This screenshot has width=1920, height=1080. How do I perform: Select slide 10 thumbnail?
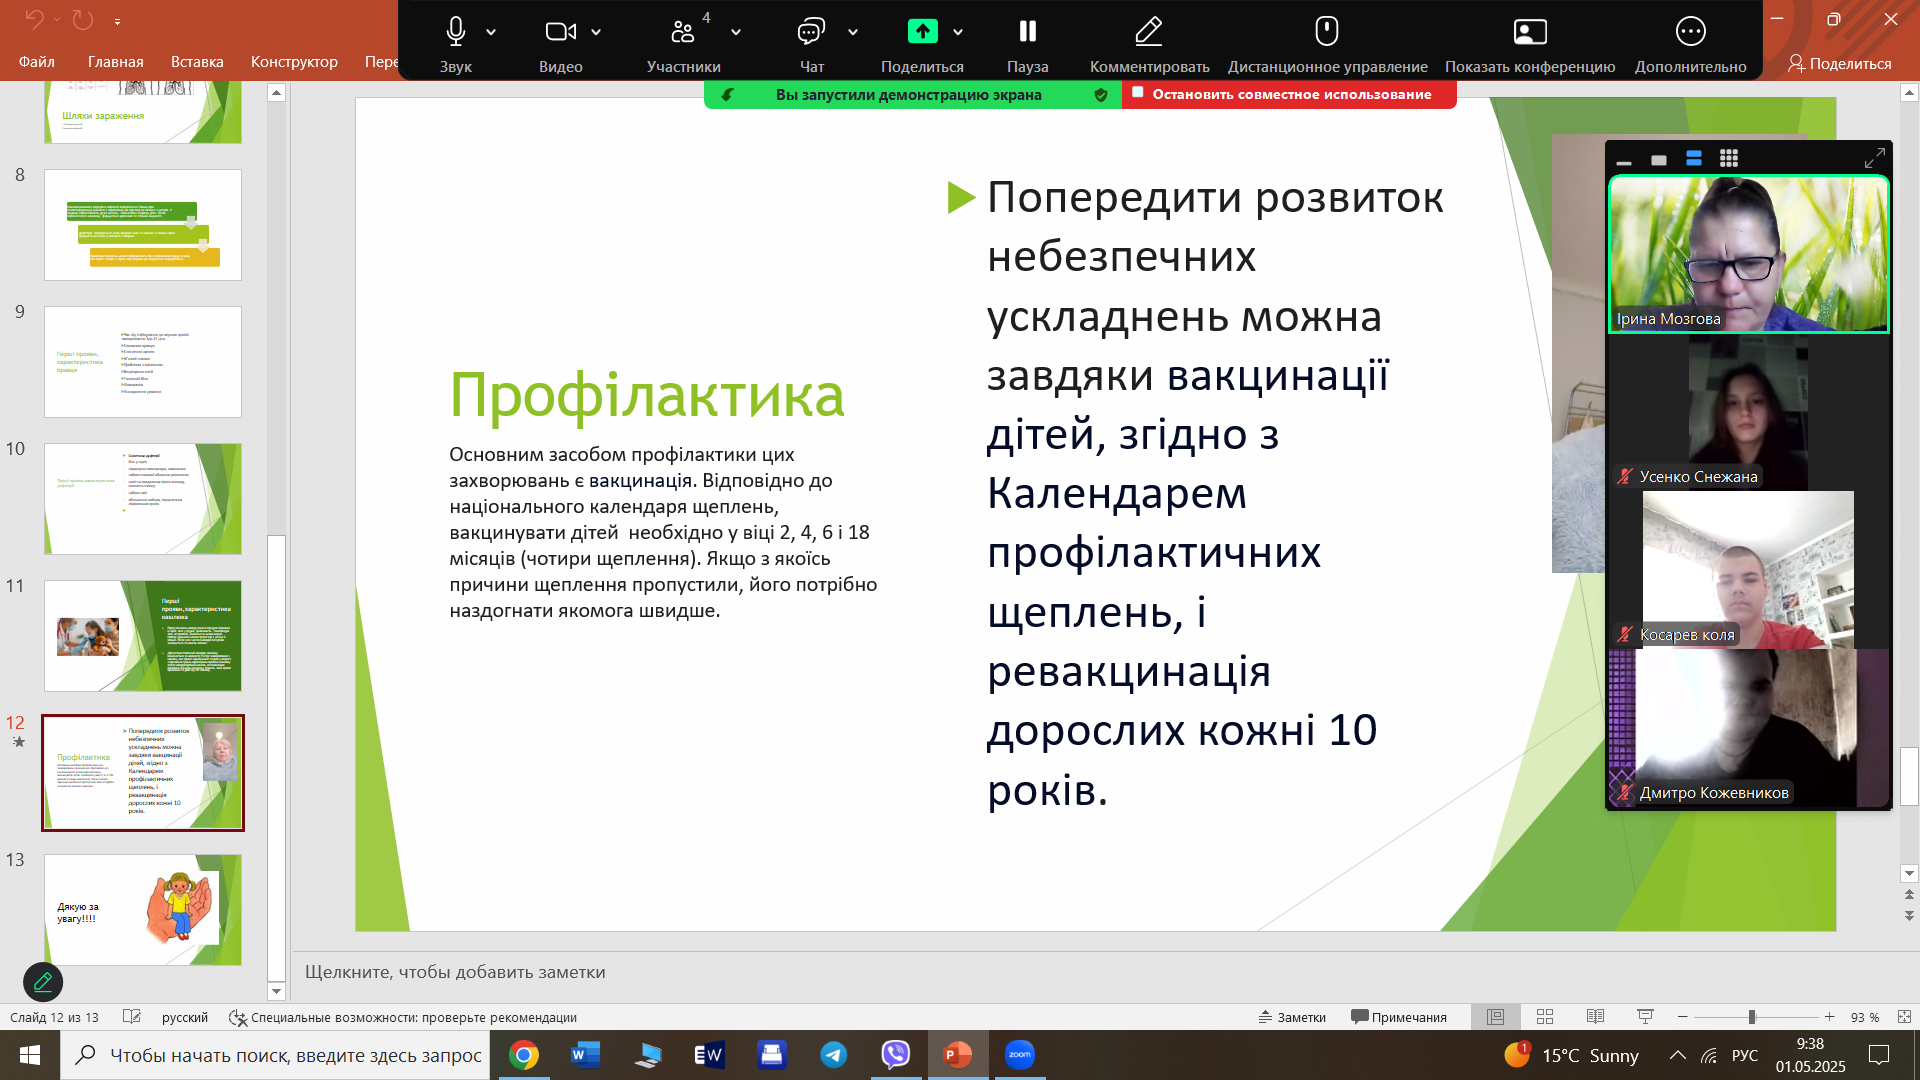[143, 499]
